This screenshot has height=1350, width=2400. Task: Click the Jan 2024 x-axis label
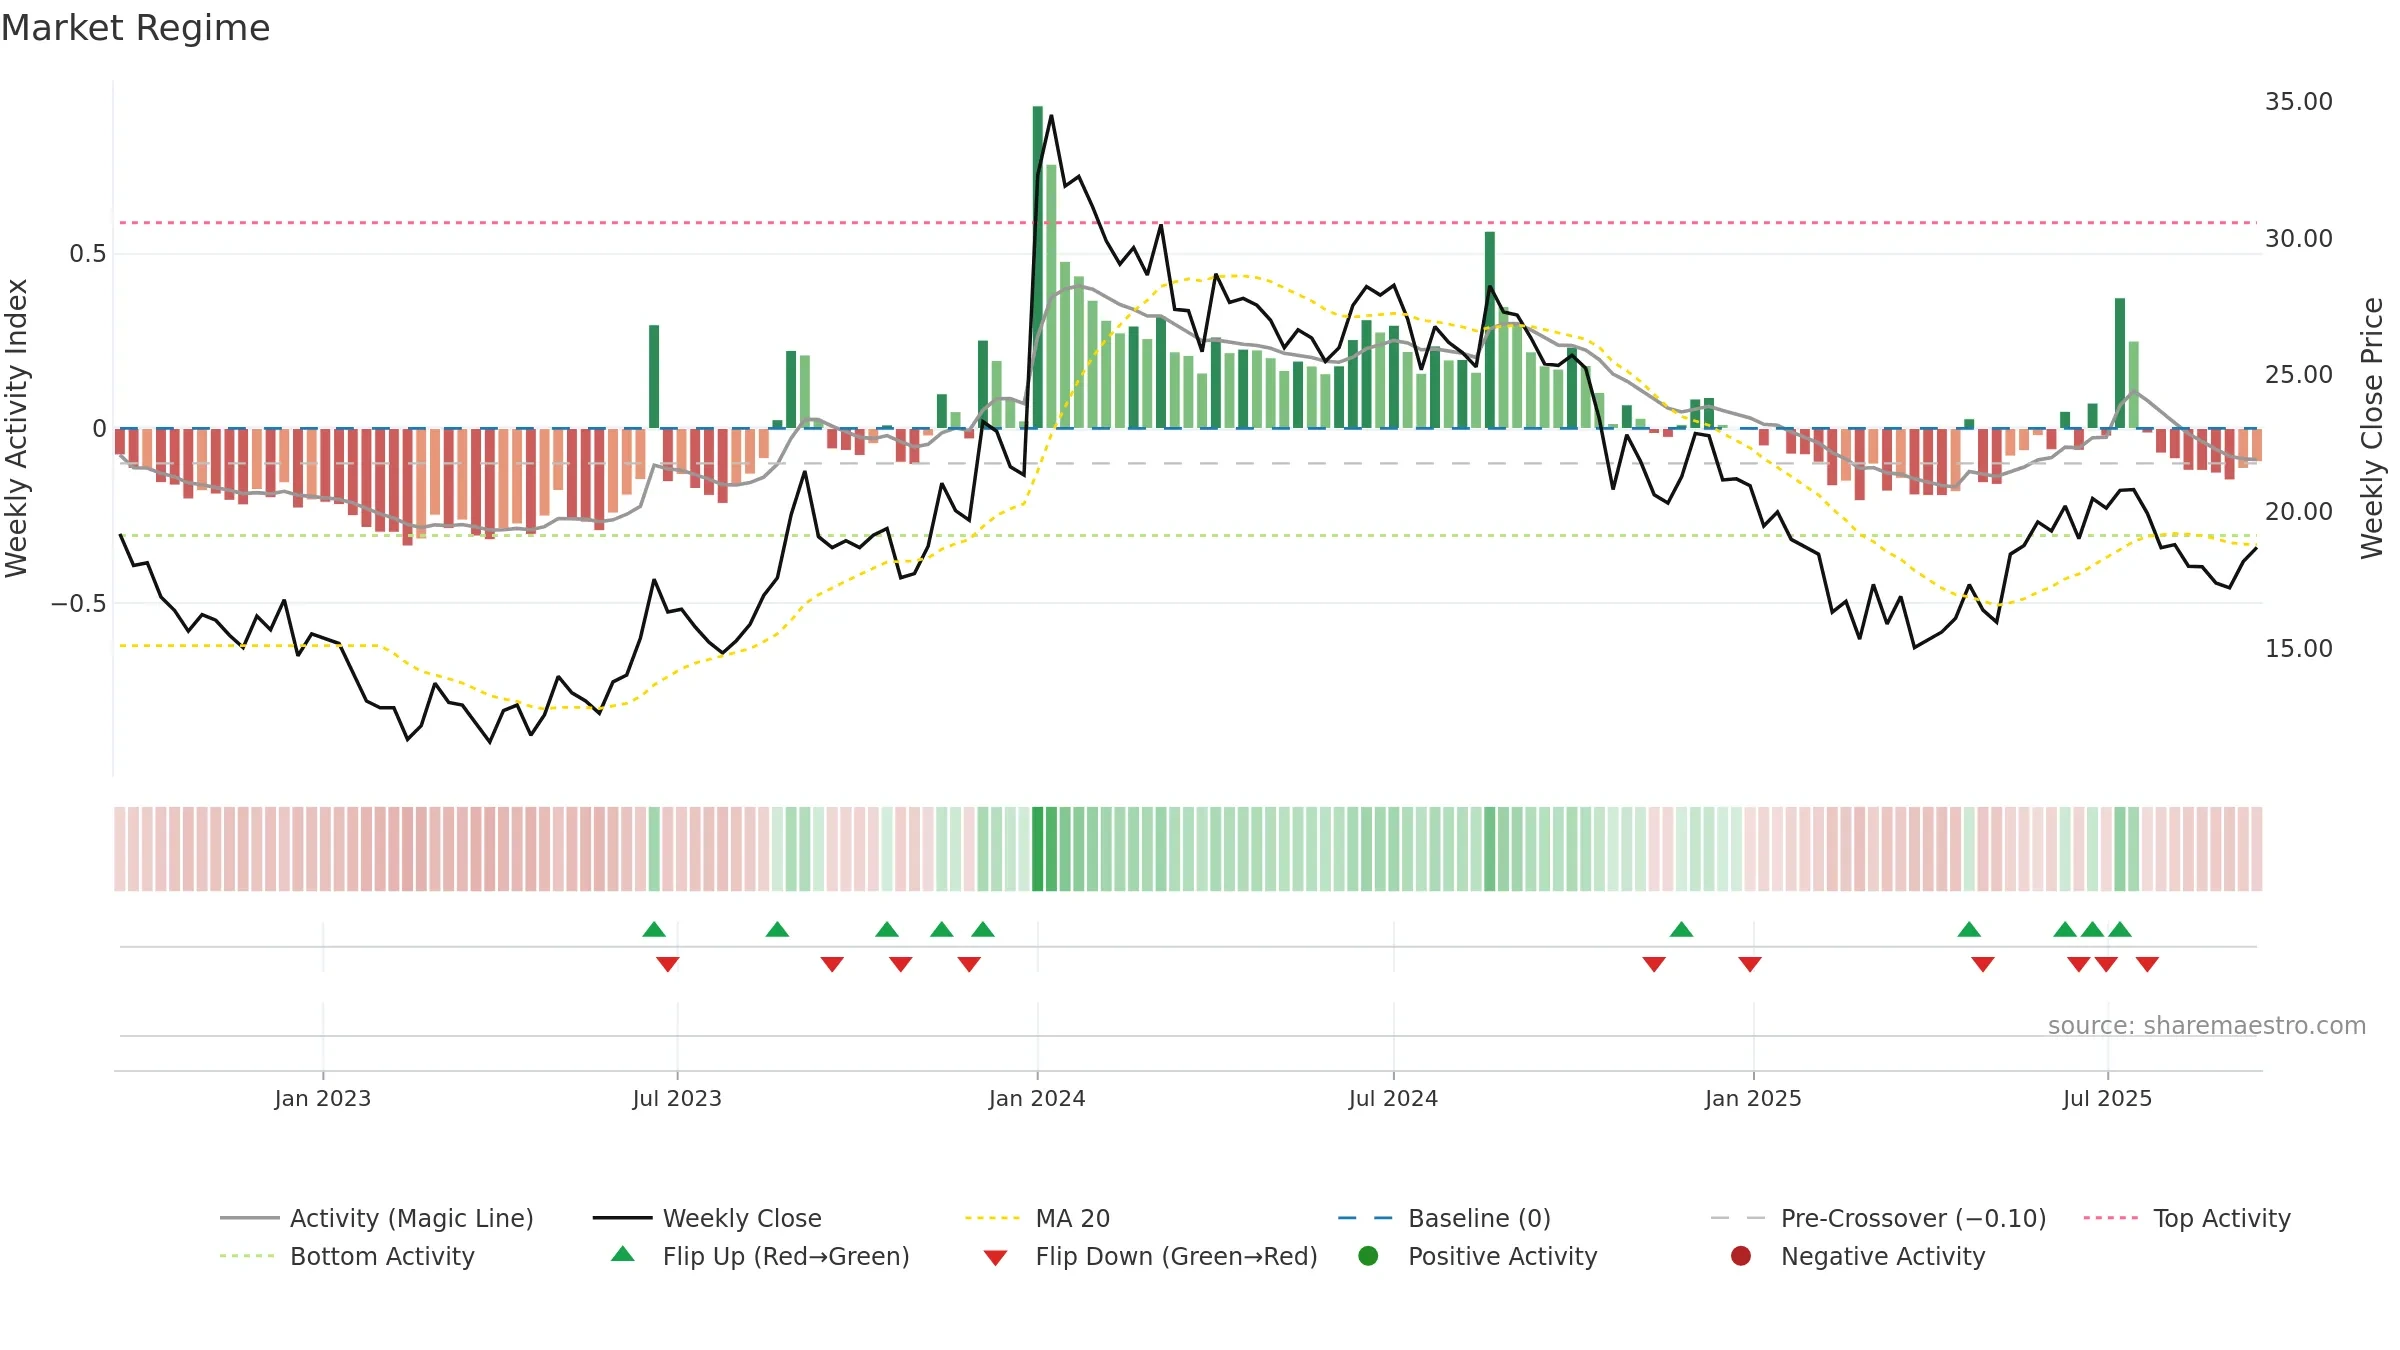[x=1037, y=1099]
